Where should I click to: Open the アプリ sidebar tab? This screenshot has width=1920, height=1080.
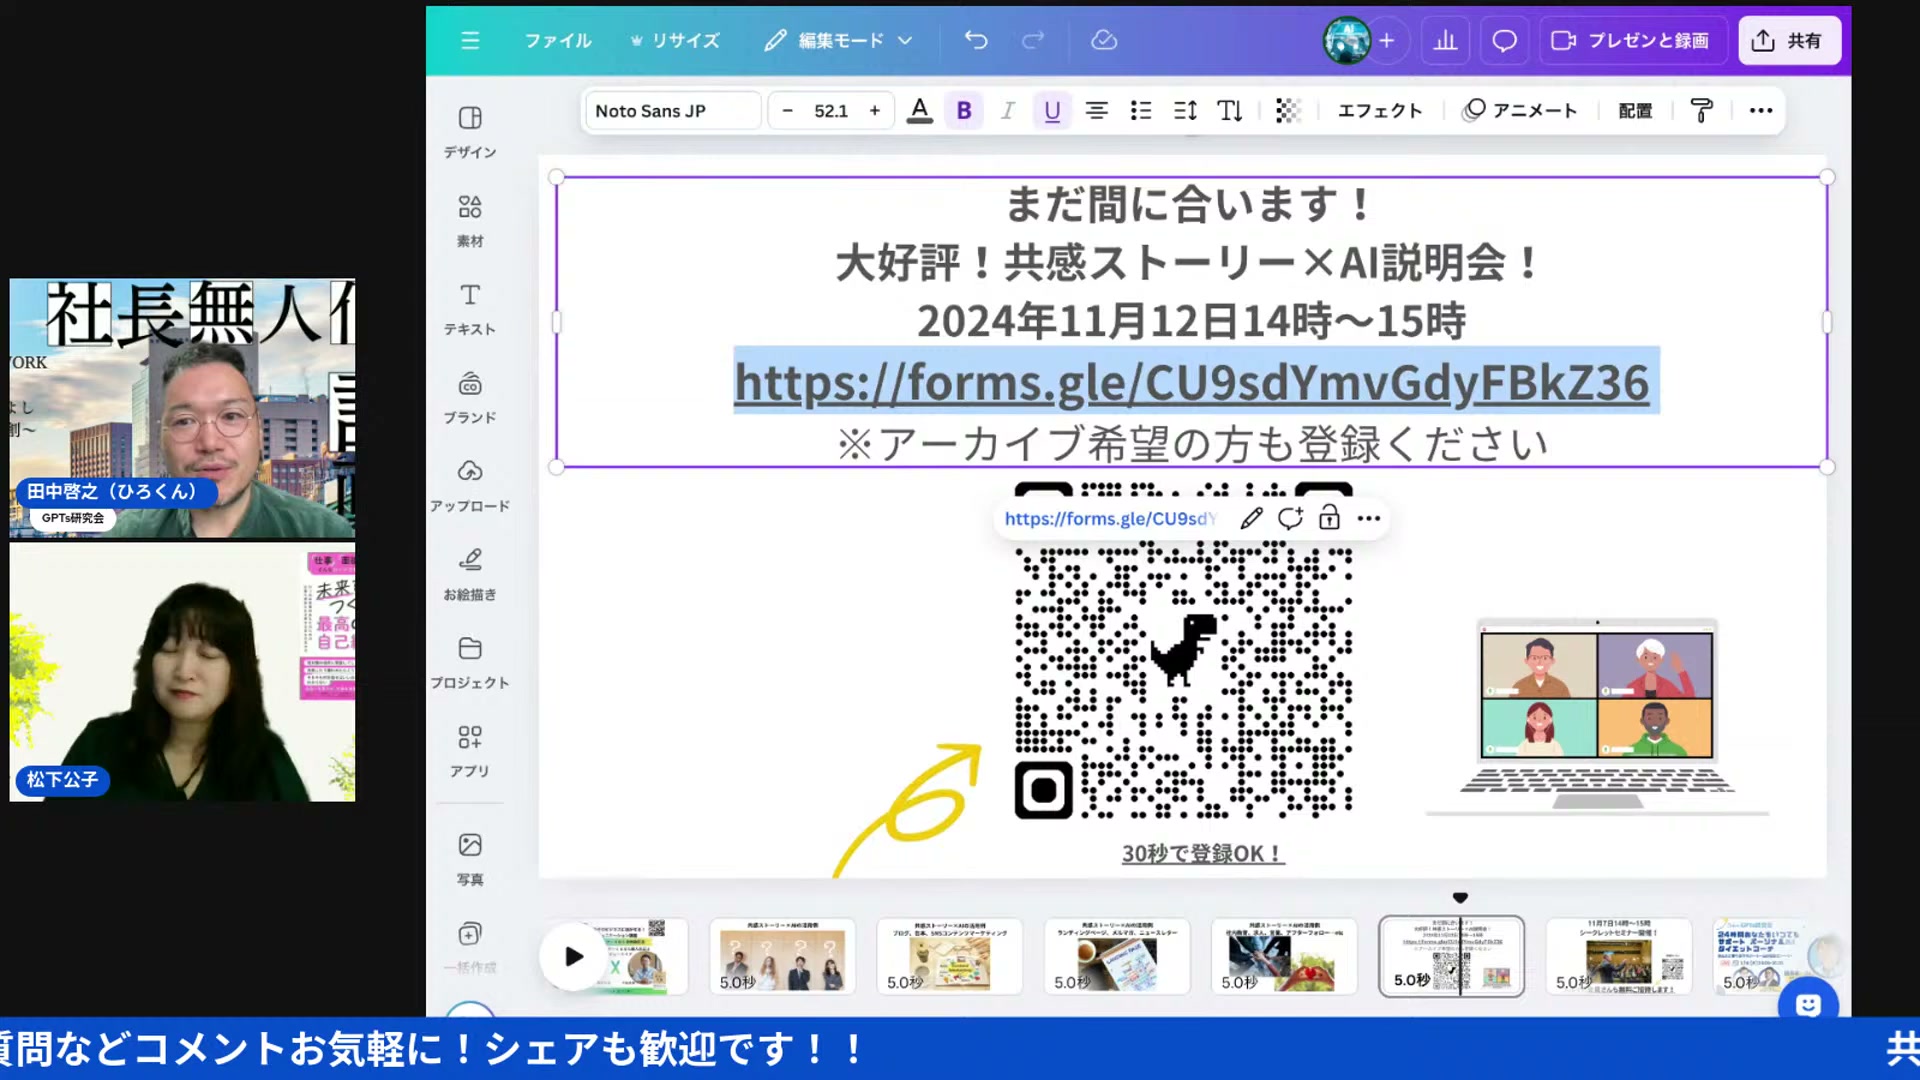point(470,751)
